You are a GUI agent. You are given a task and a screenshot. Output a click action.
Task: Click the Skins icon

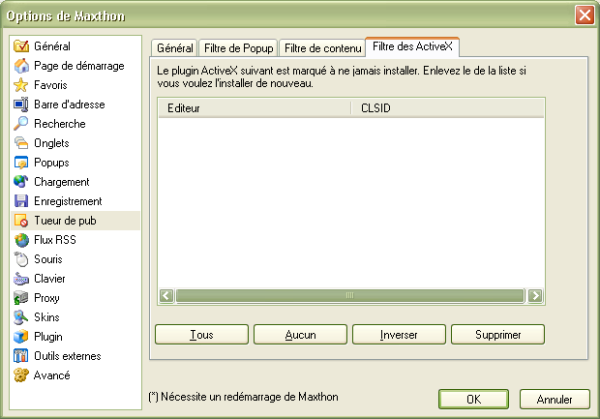pos(21,317)
